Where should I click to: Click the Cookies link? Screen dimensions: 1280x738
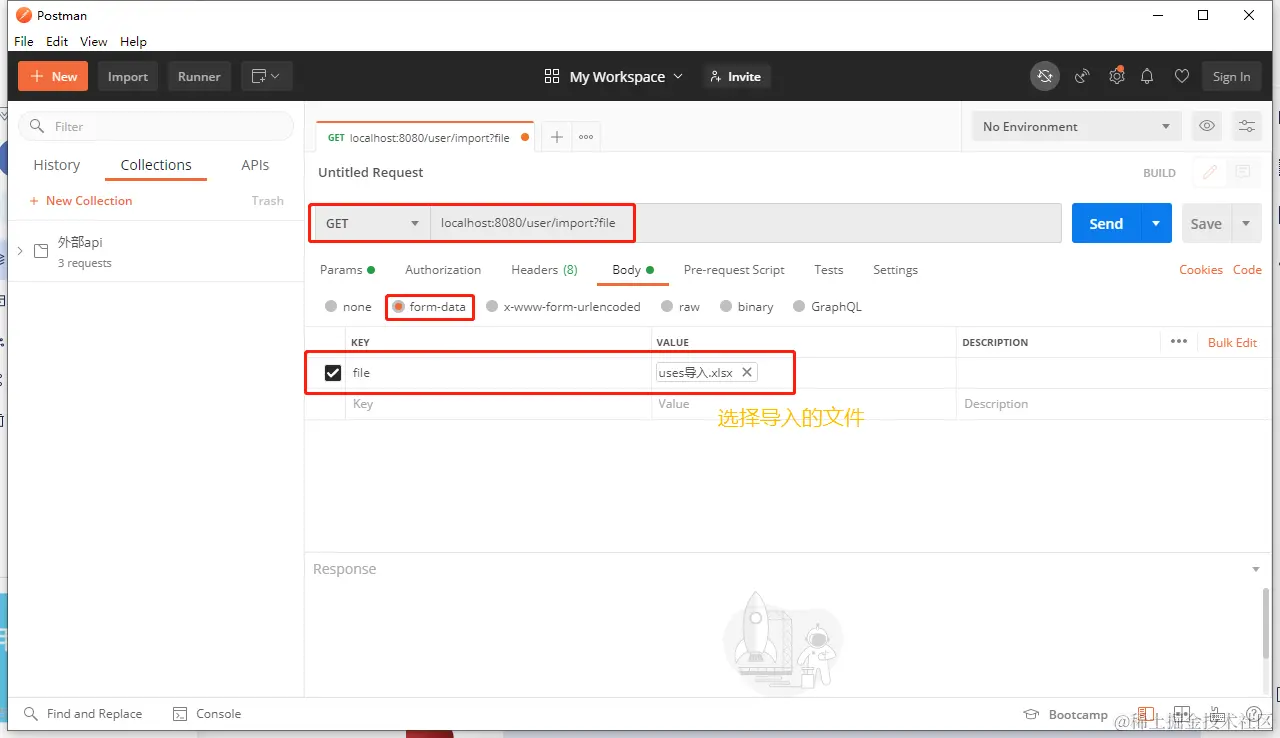point(1201,270)
